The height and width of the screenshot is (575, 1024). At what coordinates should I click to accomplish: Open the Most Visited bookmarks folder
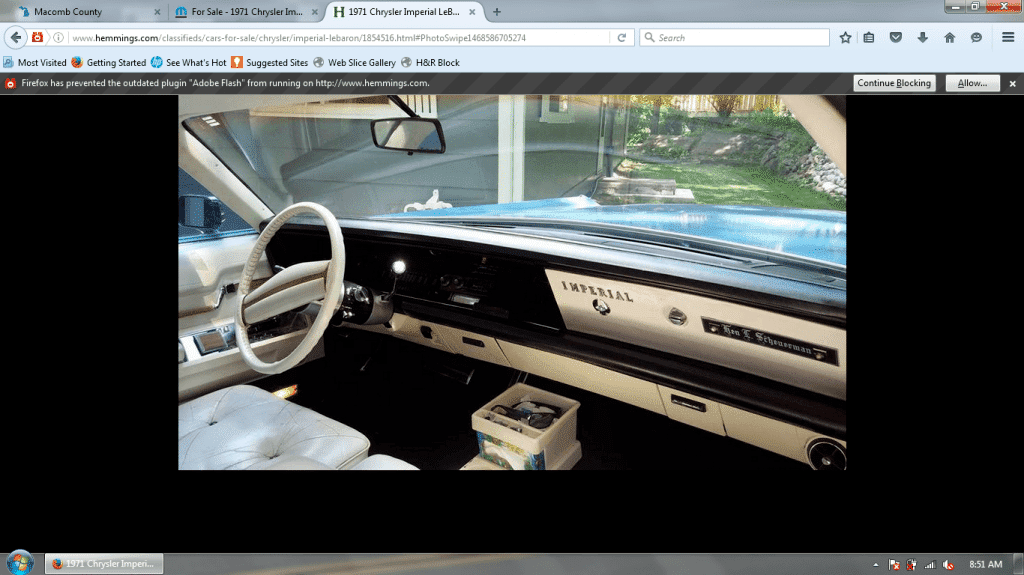(35, 62)
